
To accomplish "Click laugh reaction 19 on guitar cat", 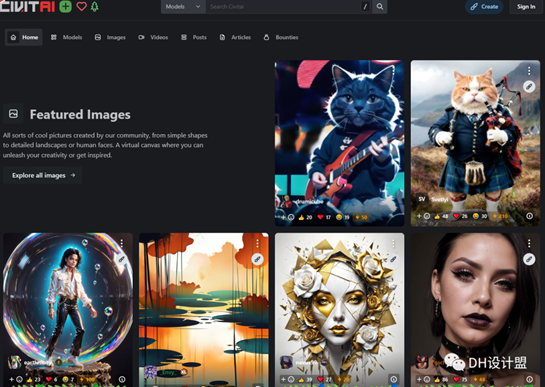I will [x=343, y=217].
